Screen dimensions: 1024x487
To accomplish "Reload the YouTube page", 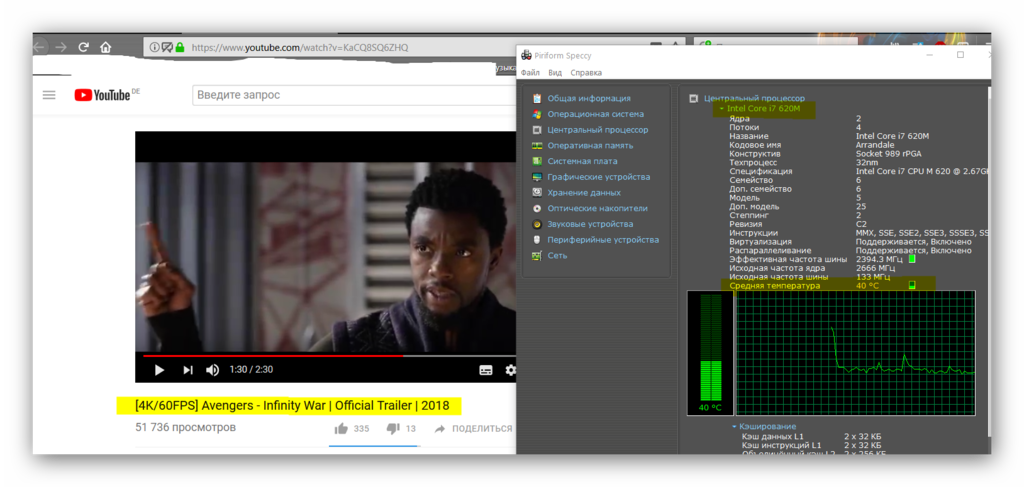I will (83, 47).
